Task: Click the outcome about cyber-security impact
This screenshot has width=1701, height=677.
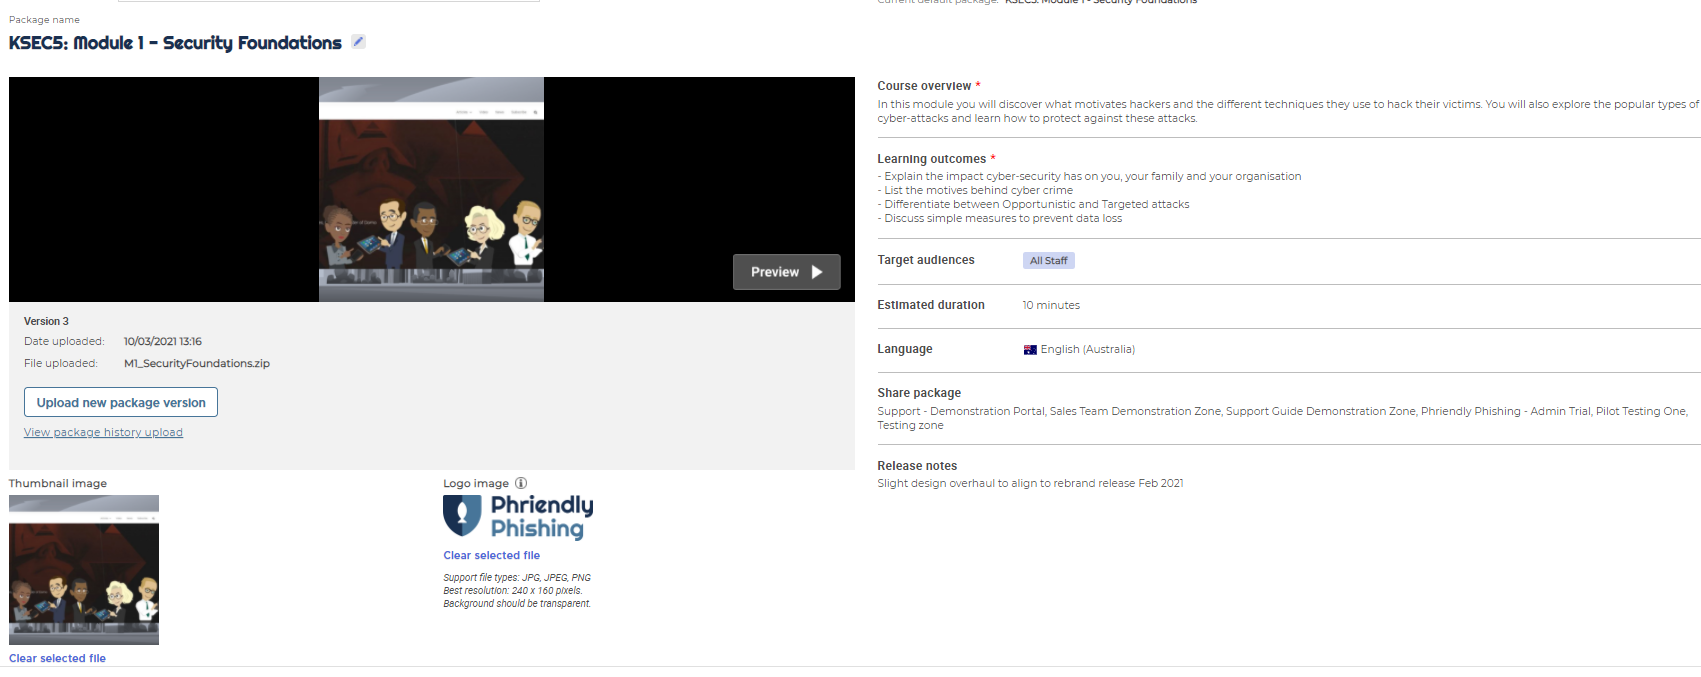Action: click(1089, 177)
